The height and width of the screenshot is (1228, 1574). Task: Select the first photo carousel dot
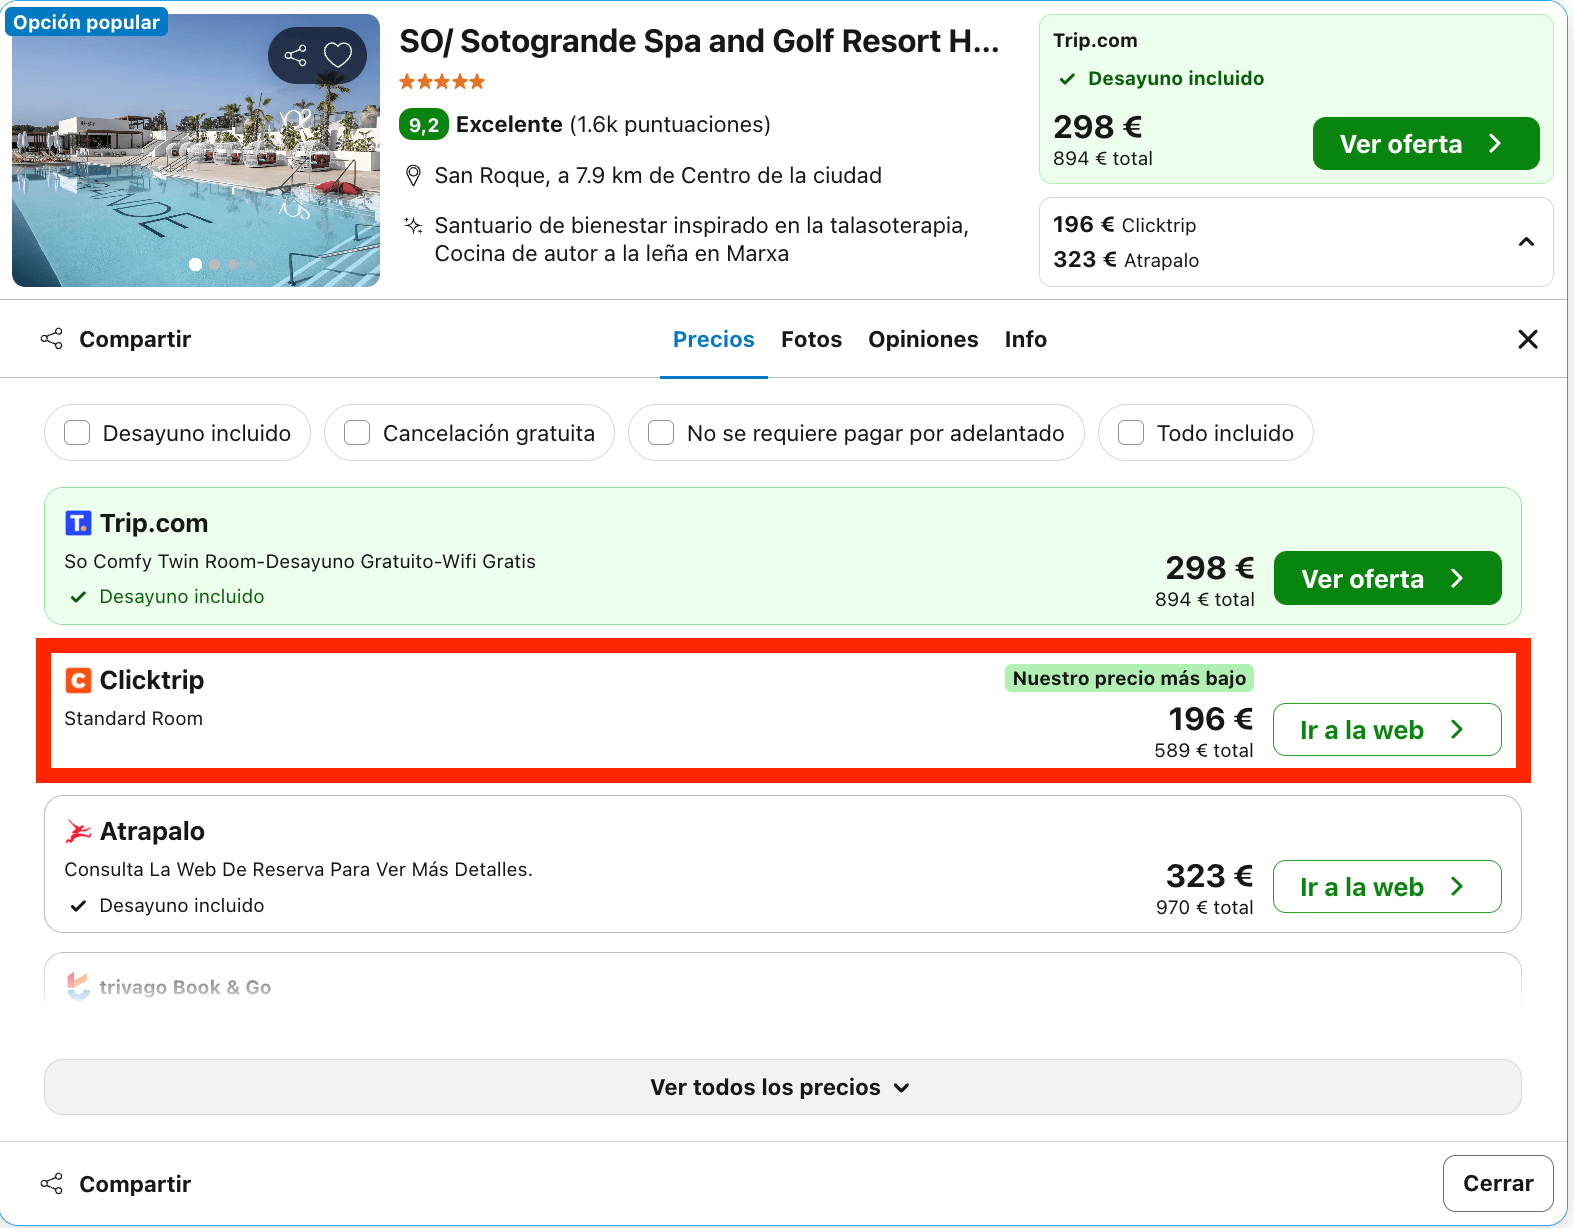[x=196, y=264]
